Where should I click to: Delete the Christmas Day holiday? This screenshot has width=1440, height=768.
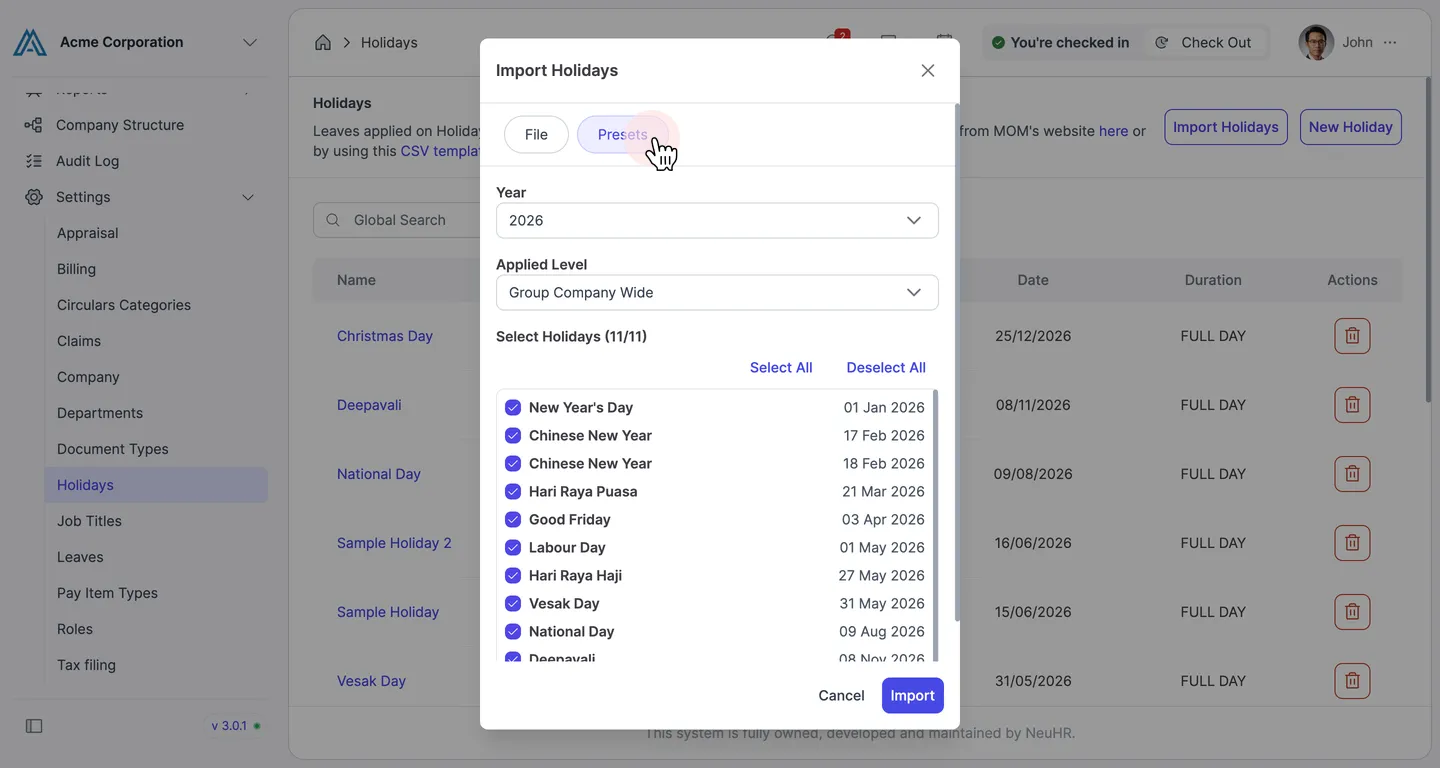1352,336
